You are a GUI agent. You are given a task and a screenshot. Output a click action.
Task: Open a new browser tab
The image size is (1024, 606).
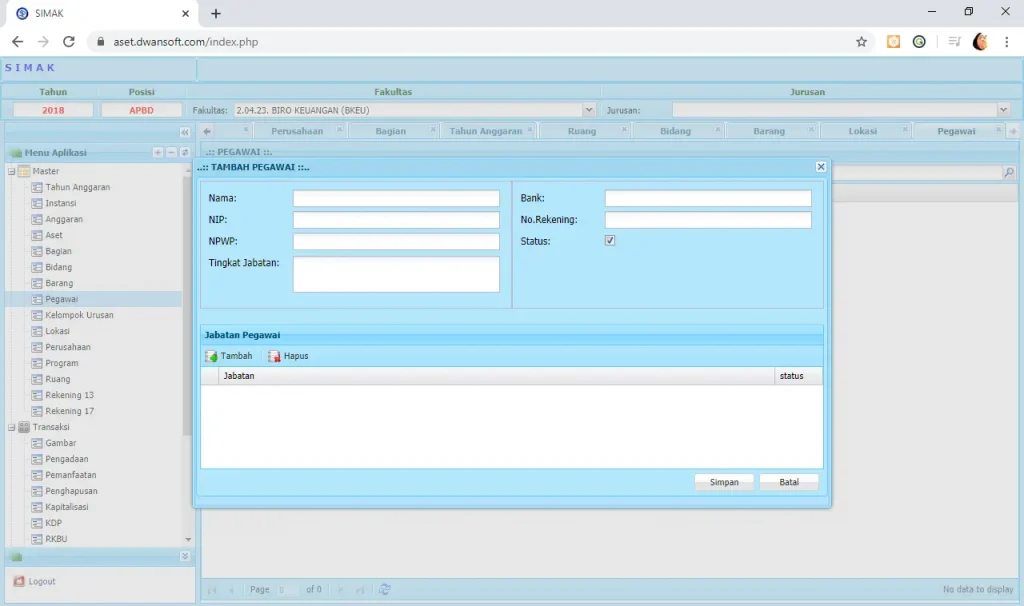(x=216, y=13)
